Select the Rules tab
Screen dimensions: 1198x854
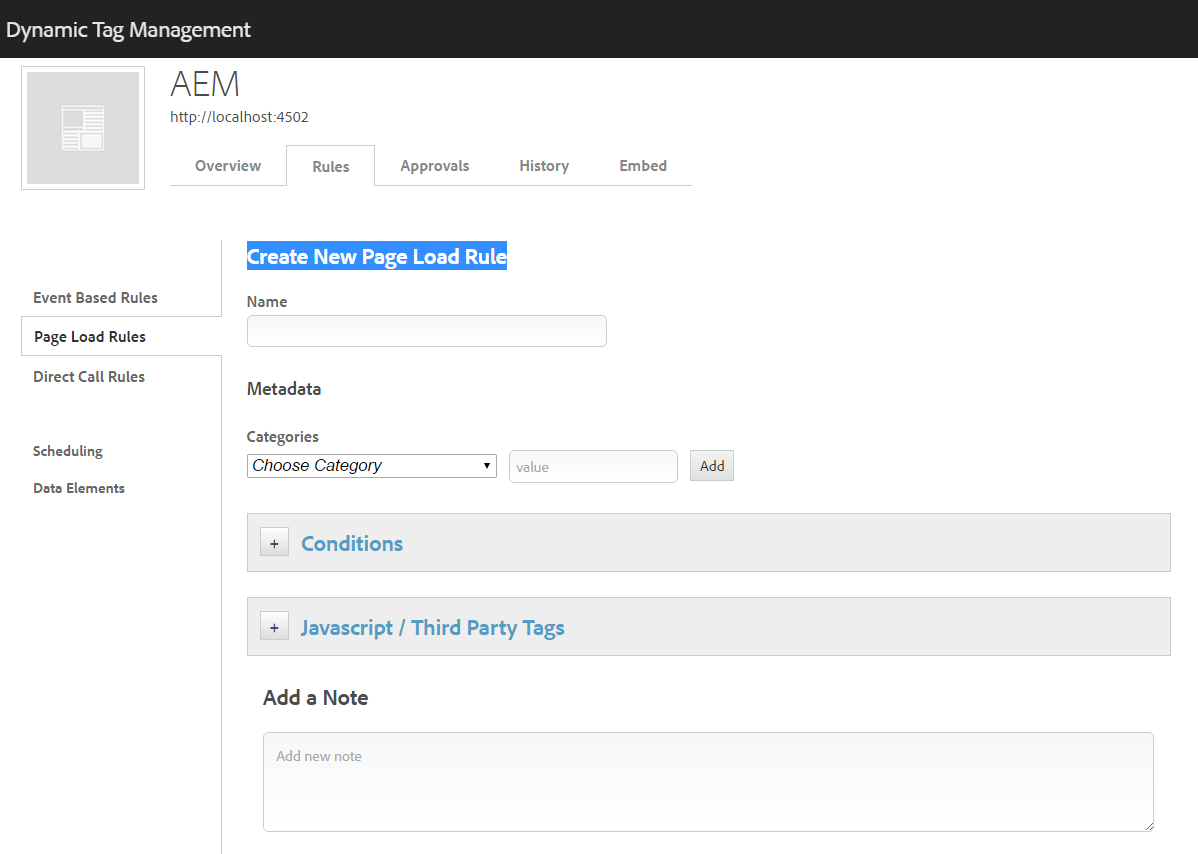(330, 167)
